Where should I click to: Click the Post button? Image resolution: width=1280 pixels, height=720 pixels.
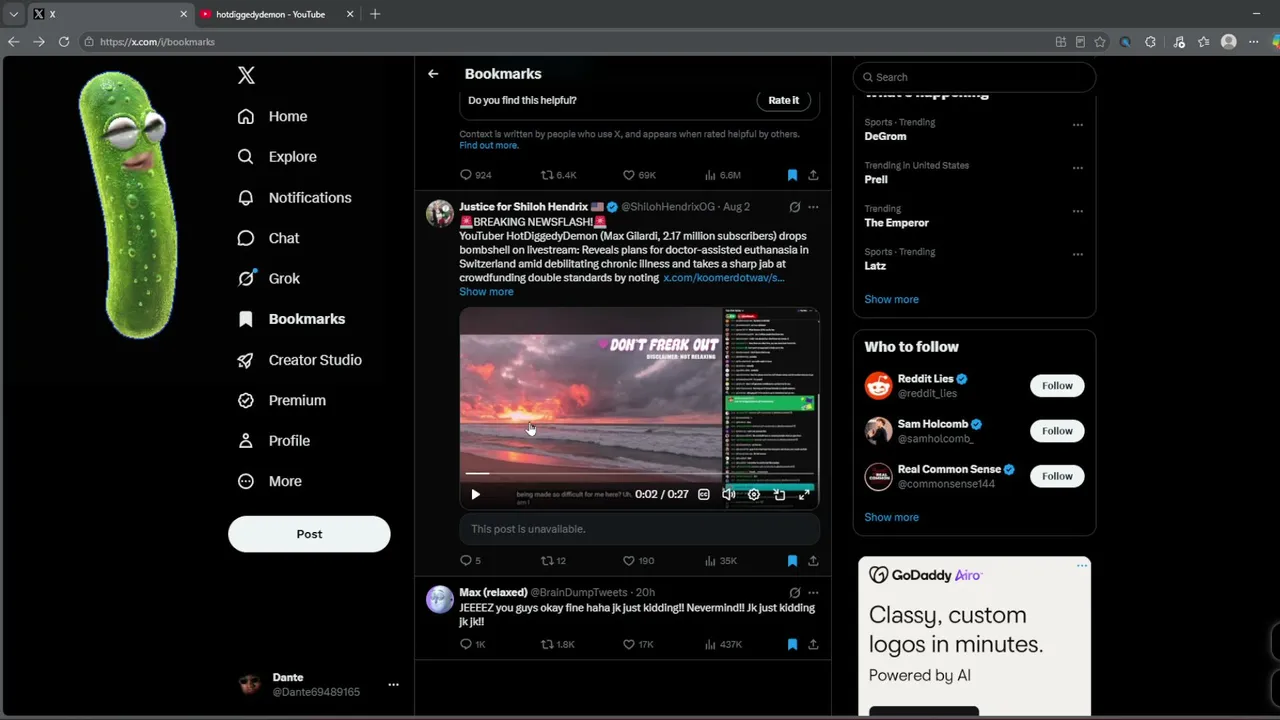pyautogui.click(x=309, y=534)
